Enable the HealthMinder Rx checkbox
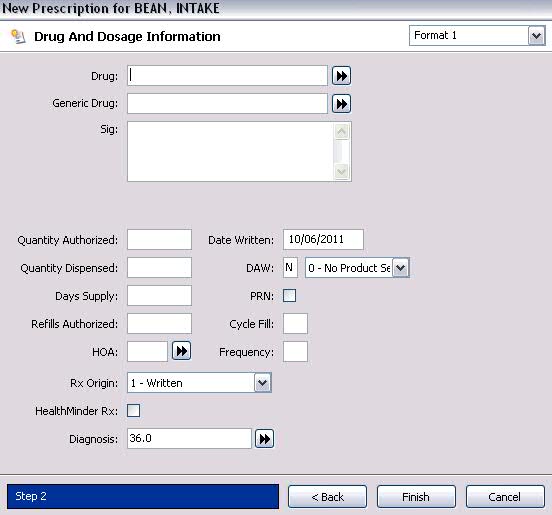The image size is (552, 515). click(133, 410)
